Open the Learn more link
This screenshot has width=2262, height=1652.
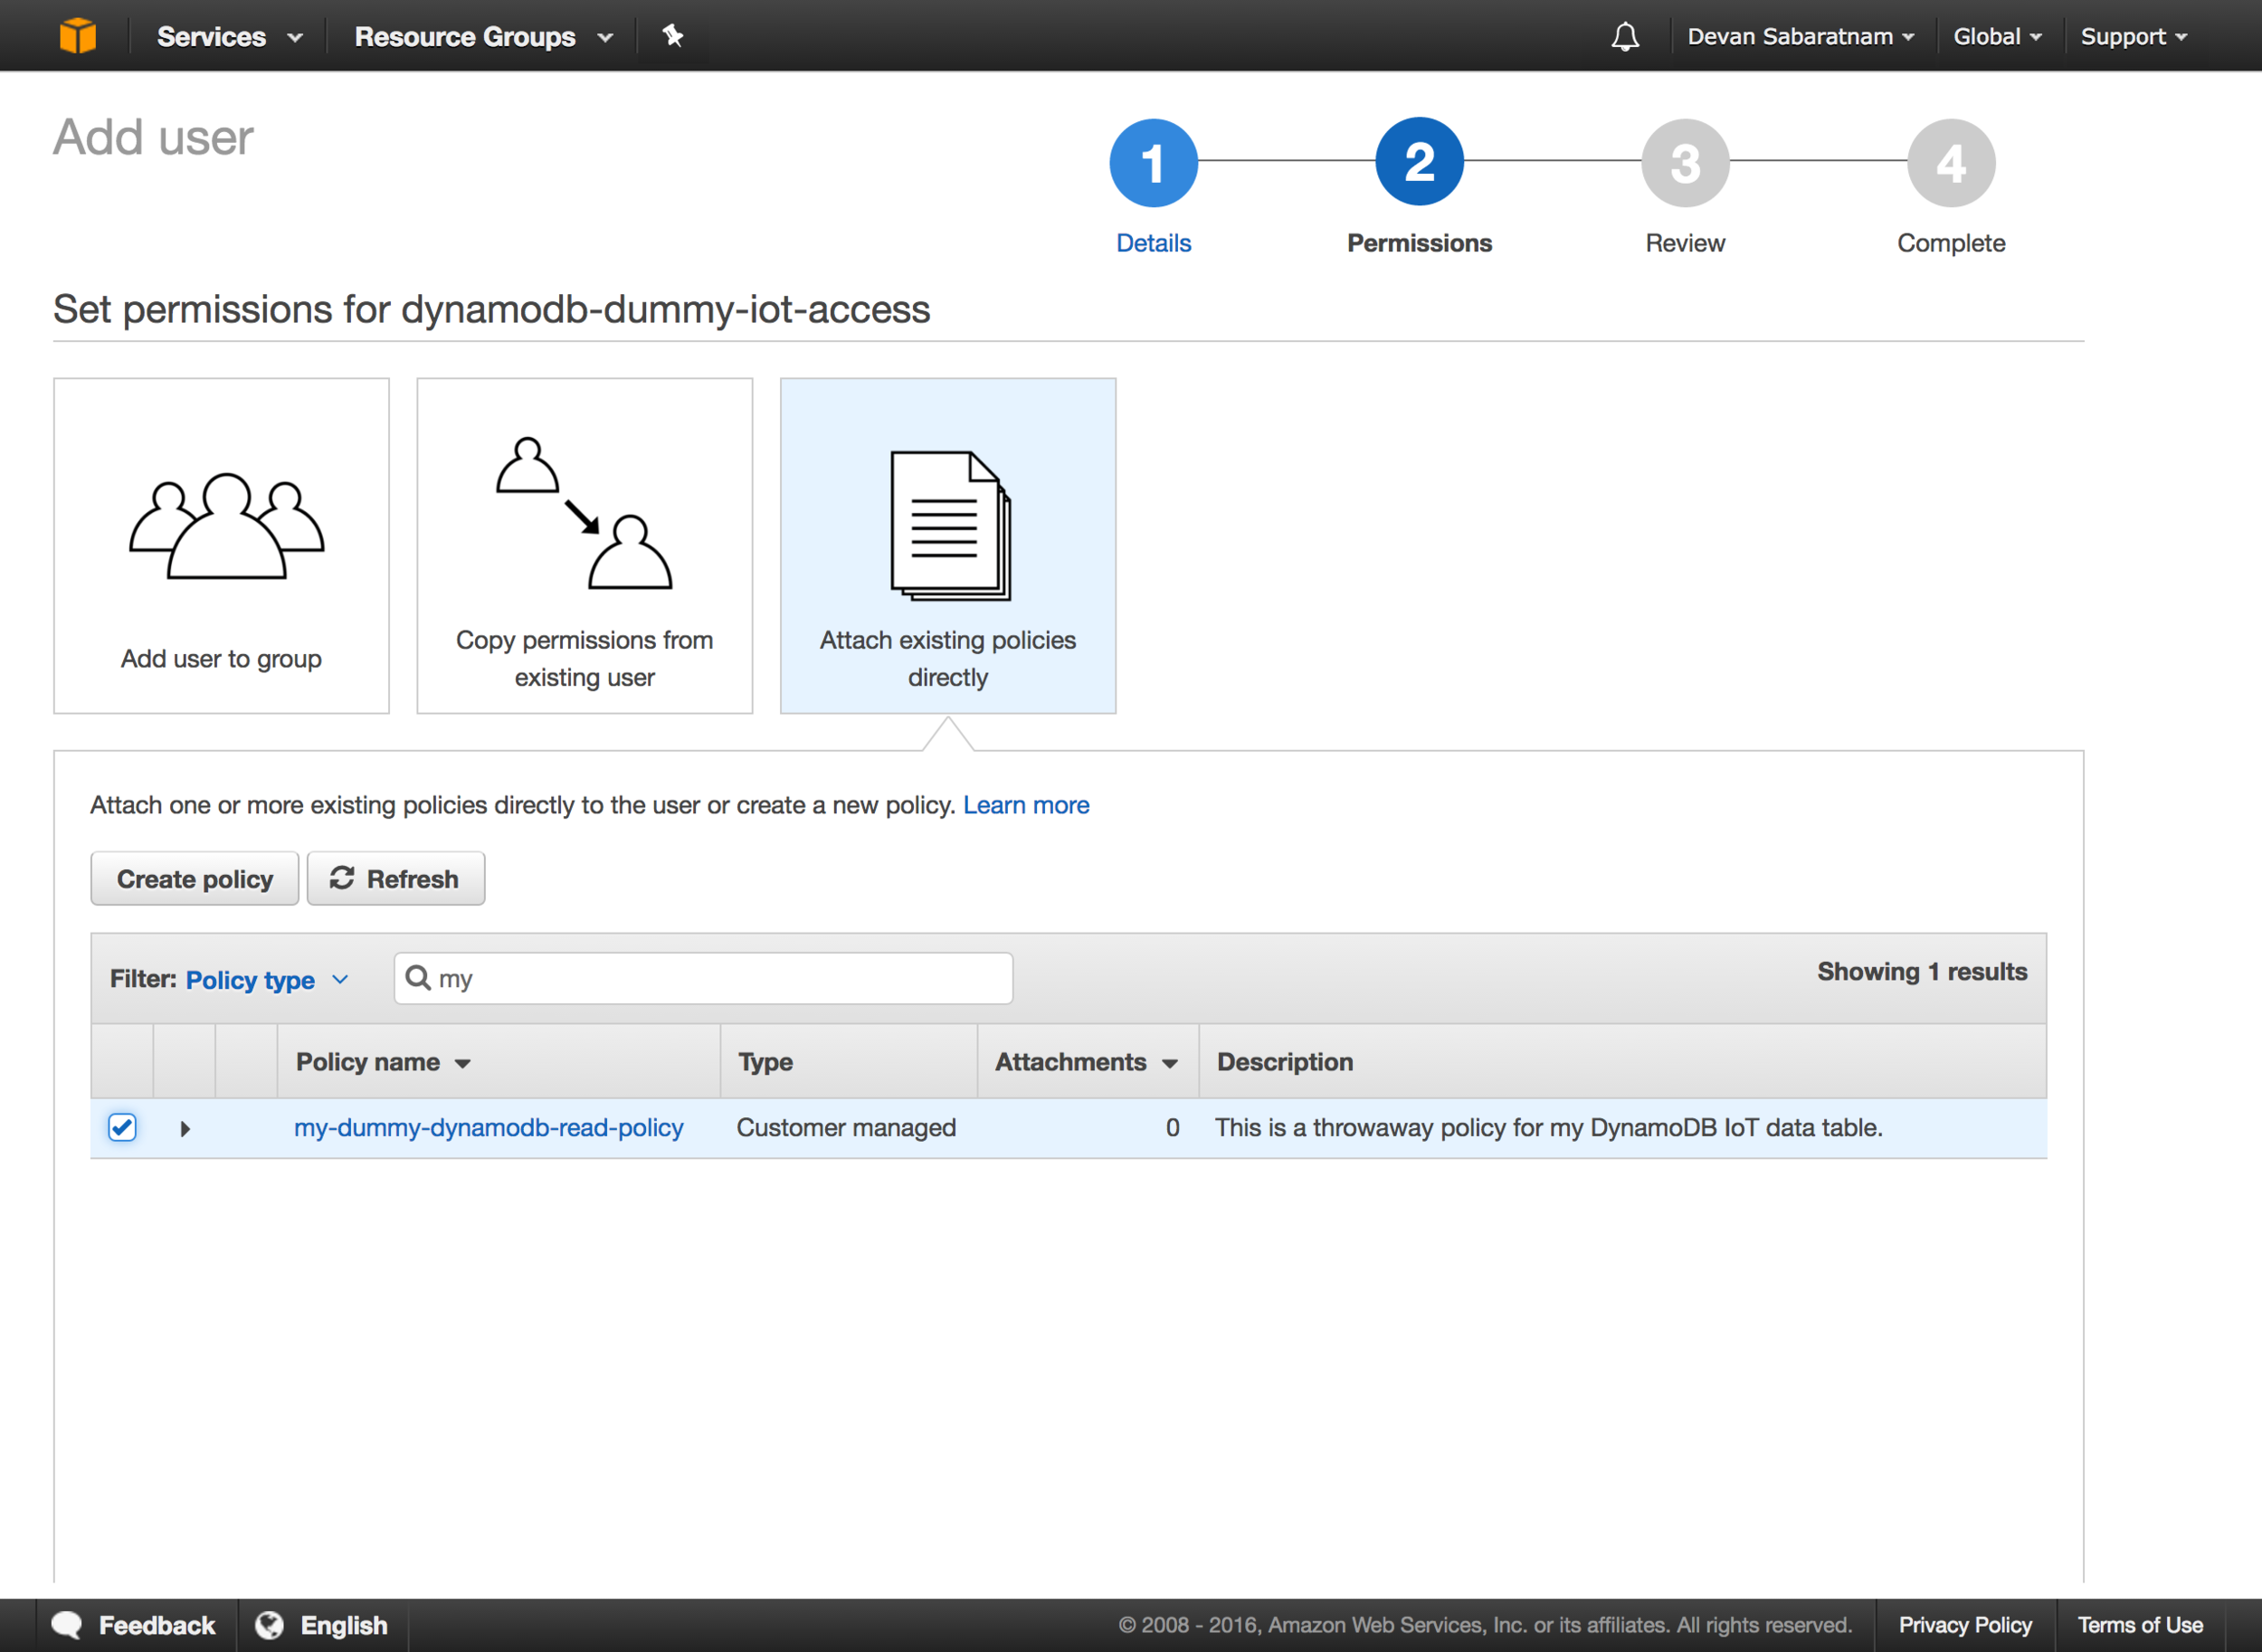pos(1026,805)
